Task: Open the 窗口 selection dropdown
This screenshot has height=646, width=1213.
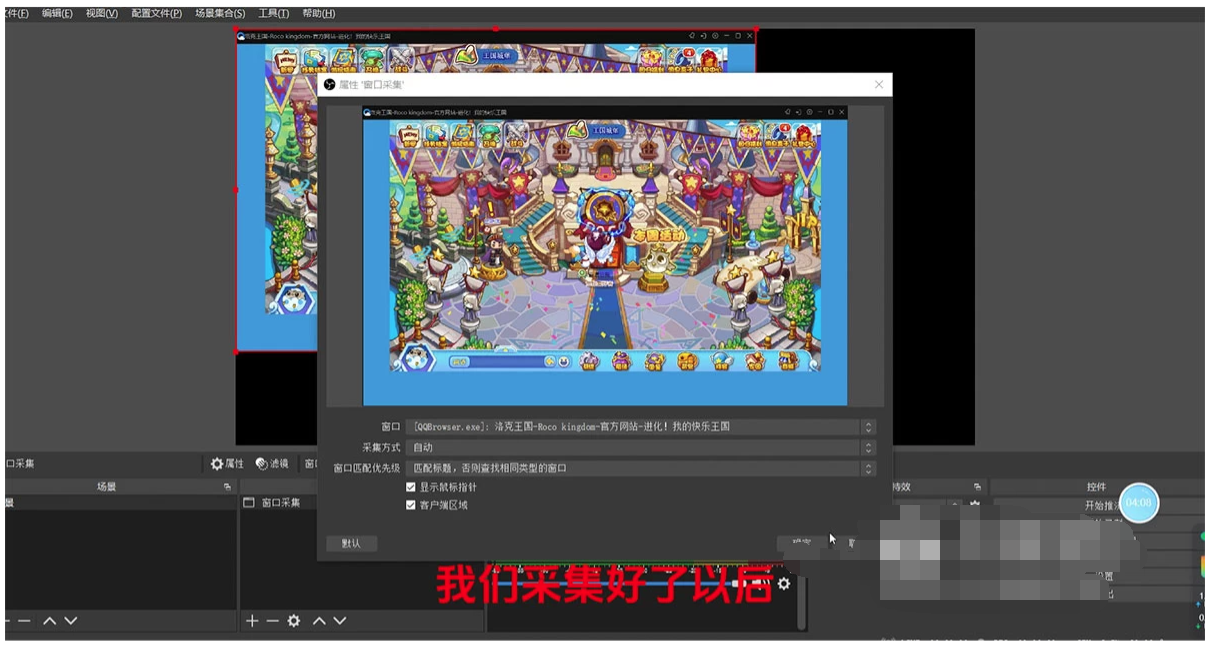Action: coord(641,427)
